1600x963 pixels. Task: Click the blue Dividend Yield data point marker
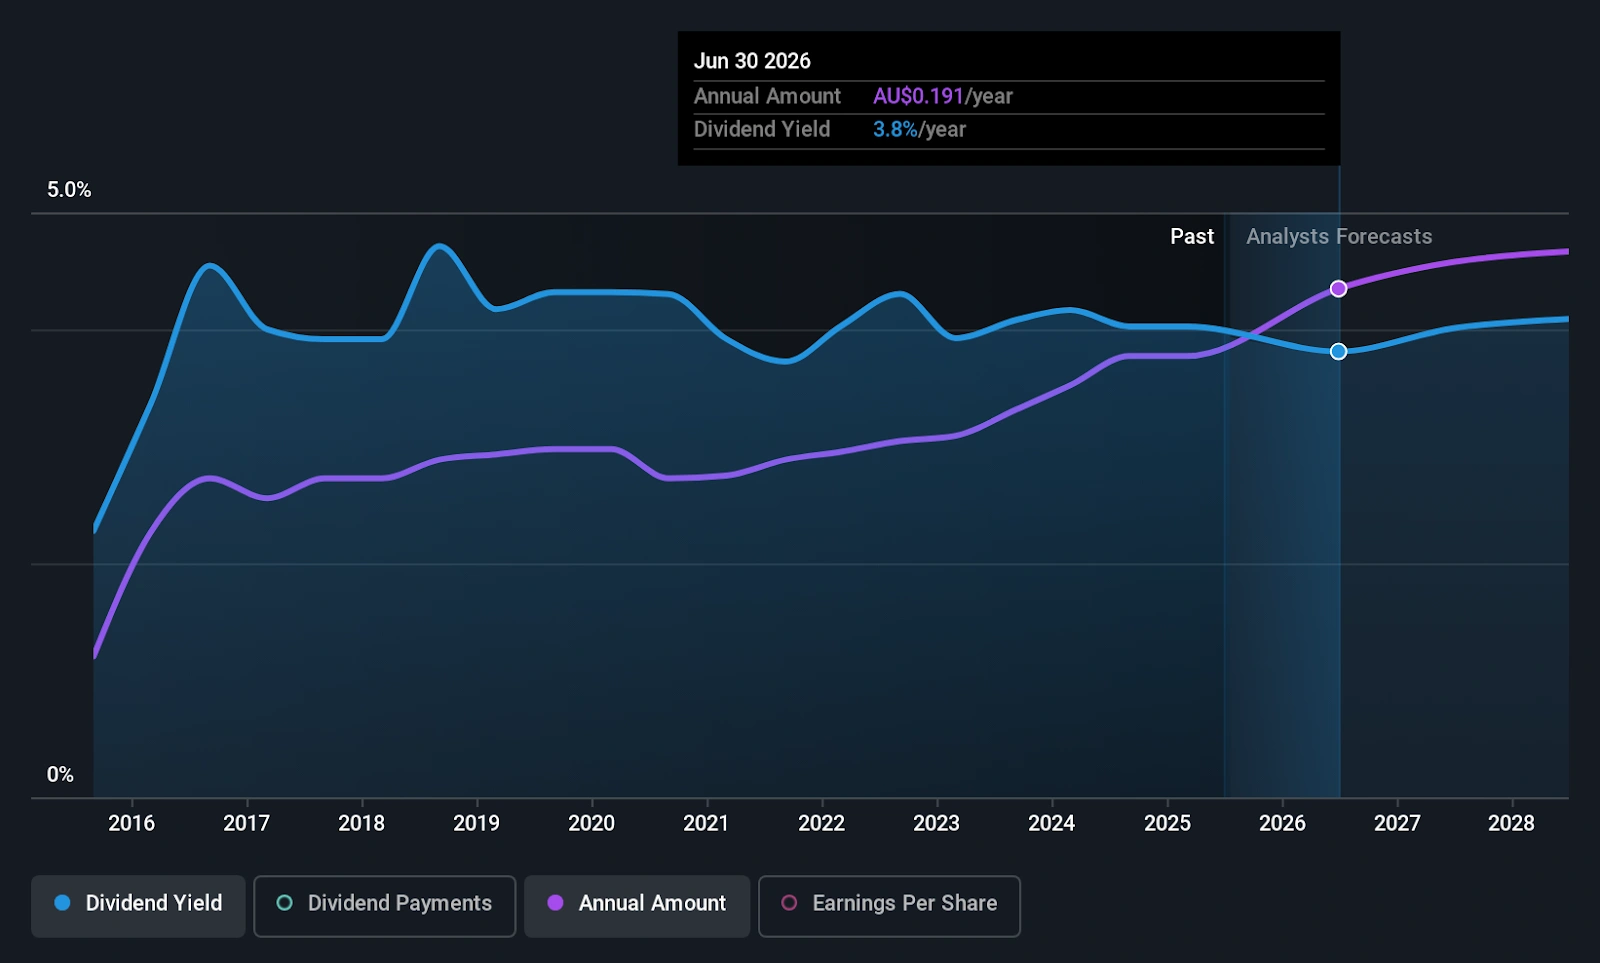pyautogui.click(x=1338, y=352)
